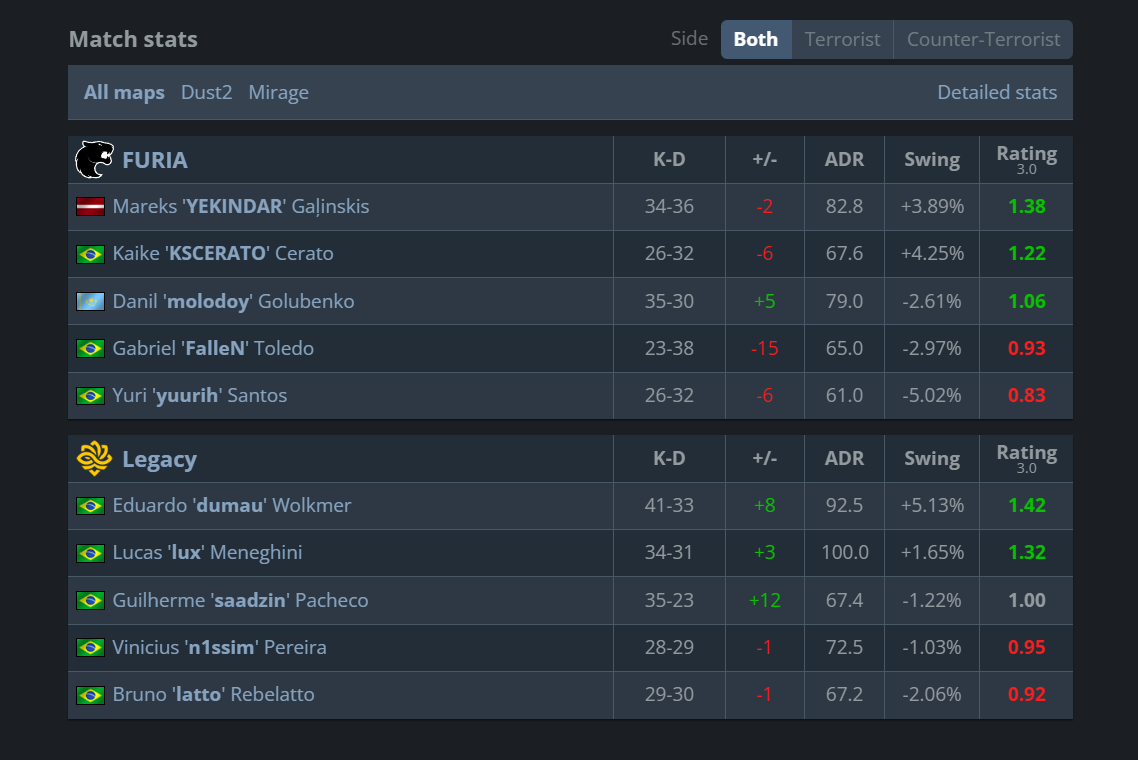Switch side filter to Counter-Terrorist

(983, 40)
